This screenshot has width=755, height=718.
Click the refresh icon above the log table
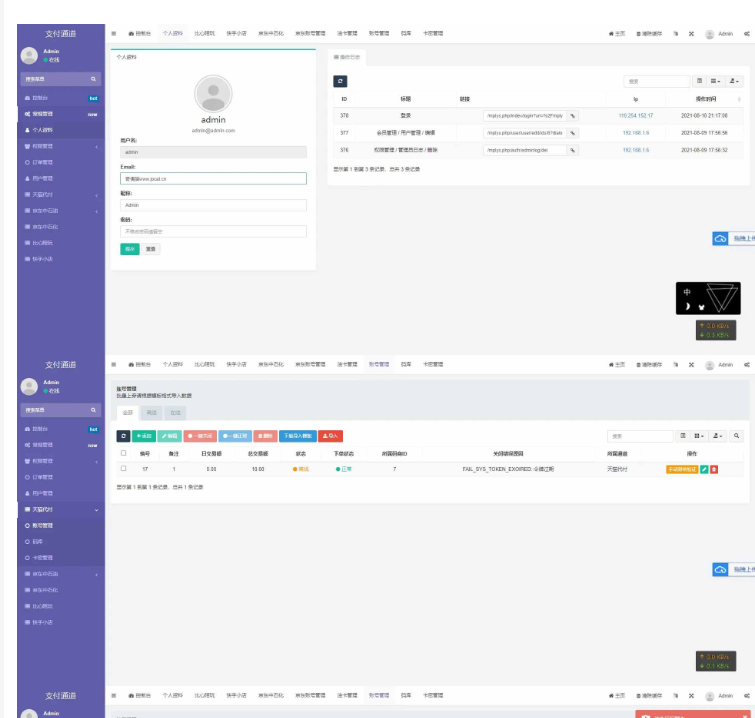pos(340,81)
